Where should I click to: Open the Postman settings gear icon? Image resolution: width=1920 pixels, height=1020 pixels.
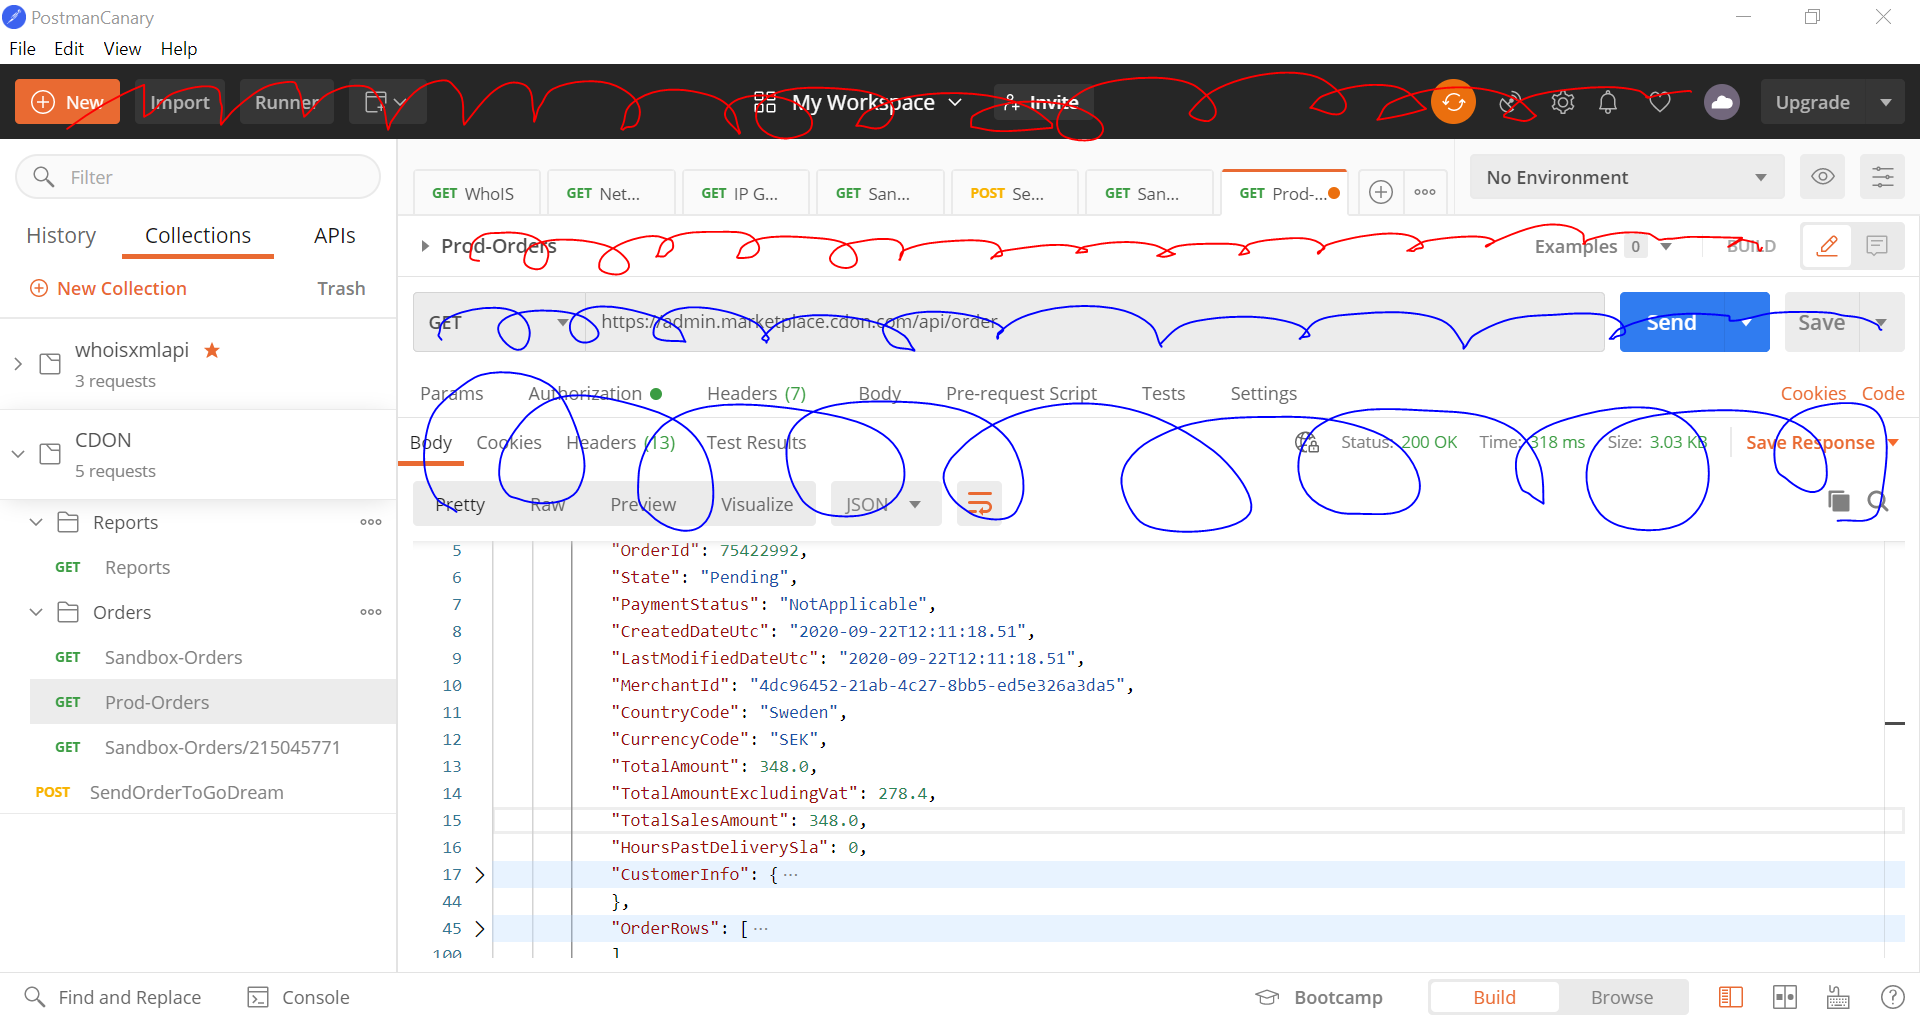[x=1562, y=101]
